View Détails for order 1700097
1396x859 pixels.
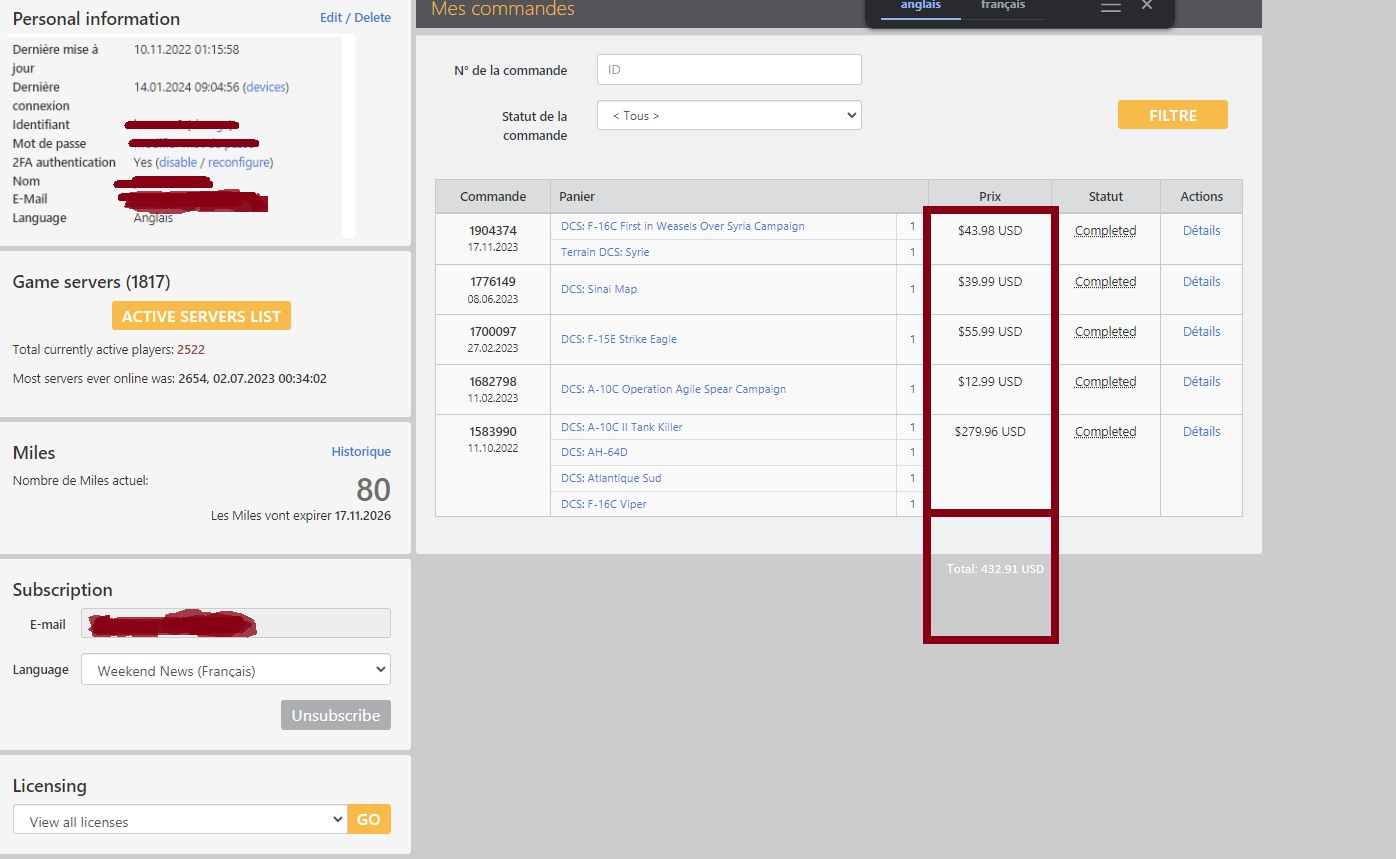point(1201,331)
